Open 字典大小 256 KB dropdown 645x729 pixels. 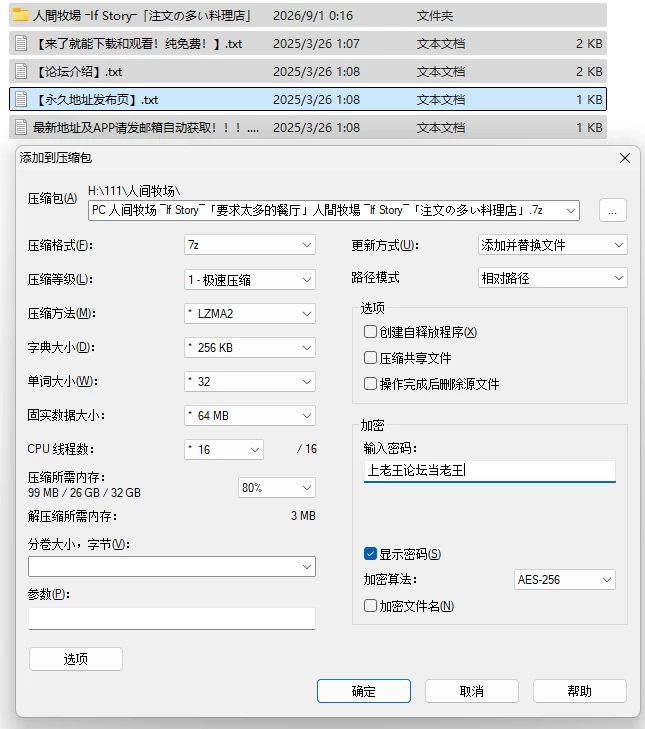[250, 347]
